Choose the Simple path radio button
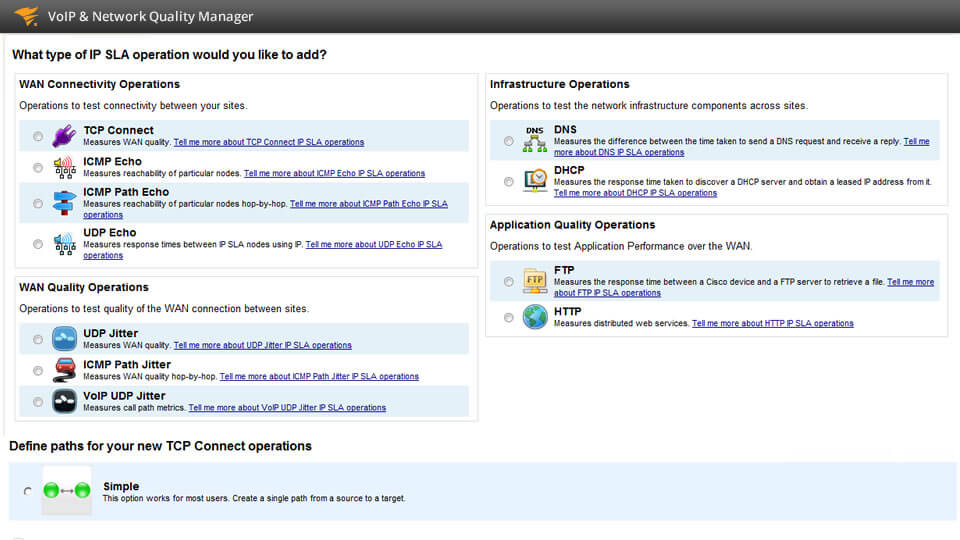 [x=28, y=491]
